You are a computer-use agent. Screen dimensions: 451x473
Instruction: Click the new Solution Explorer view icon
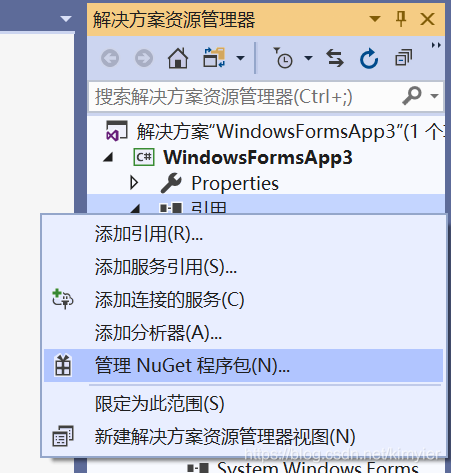(63, 436)
